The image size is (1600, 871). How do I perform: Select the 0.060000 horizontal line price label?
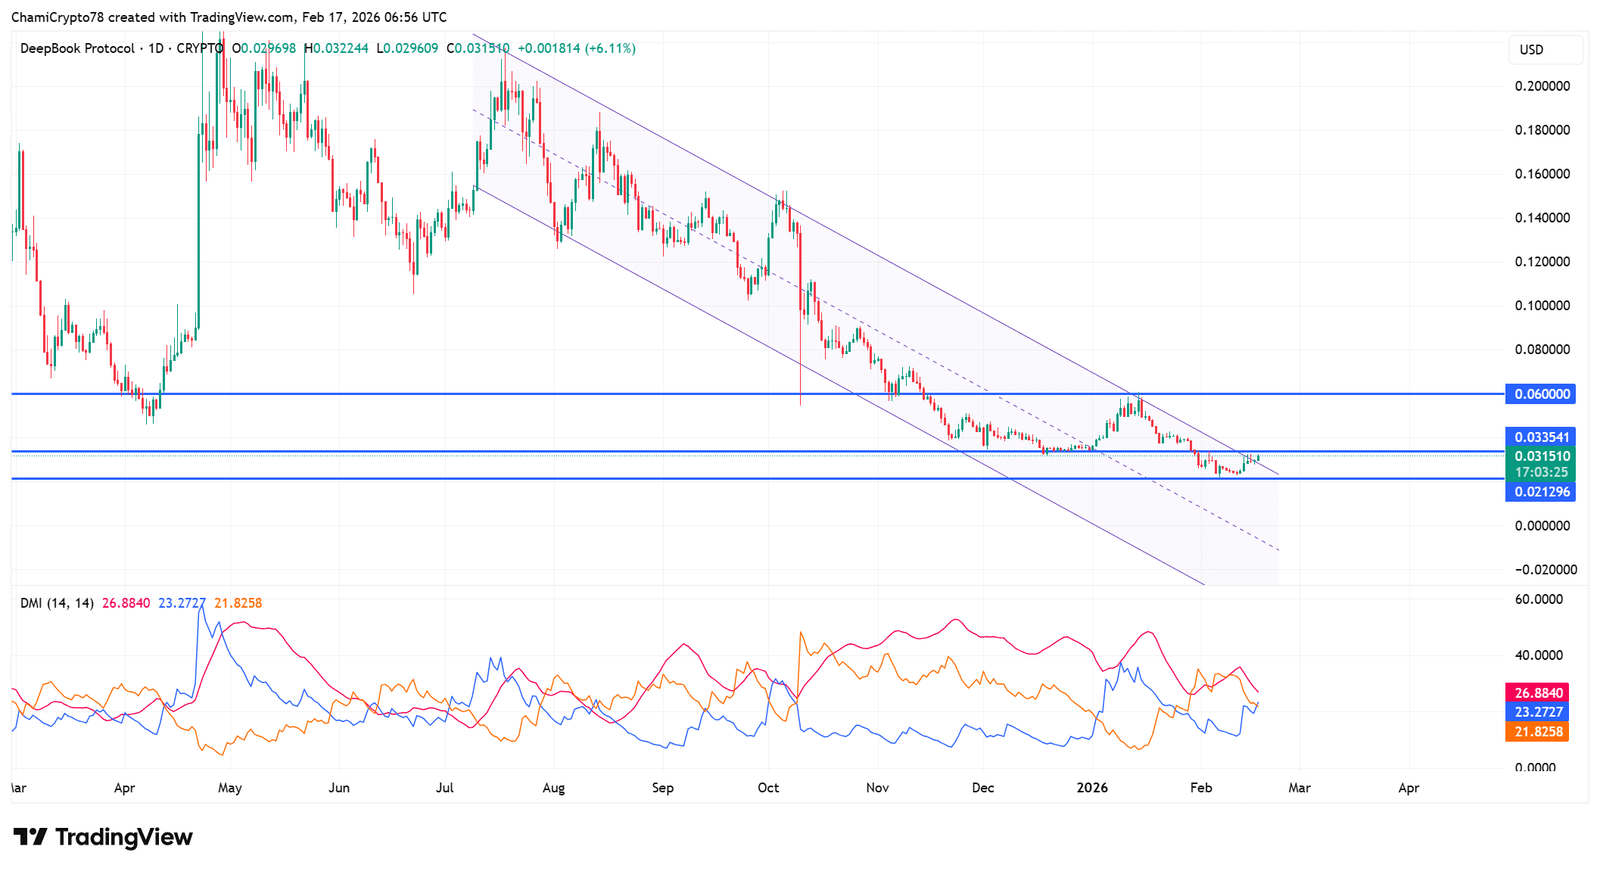click(x=1540, y=394)
